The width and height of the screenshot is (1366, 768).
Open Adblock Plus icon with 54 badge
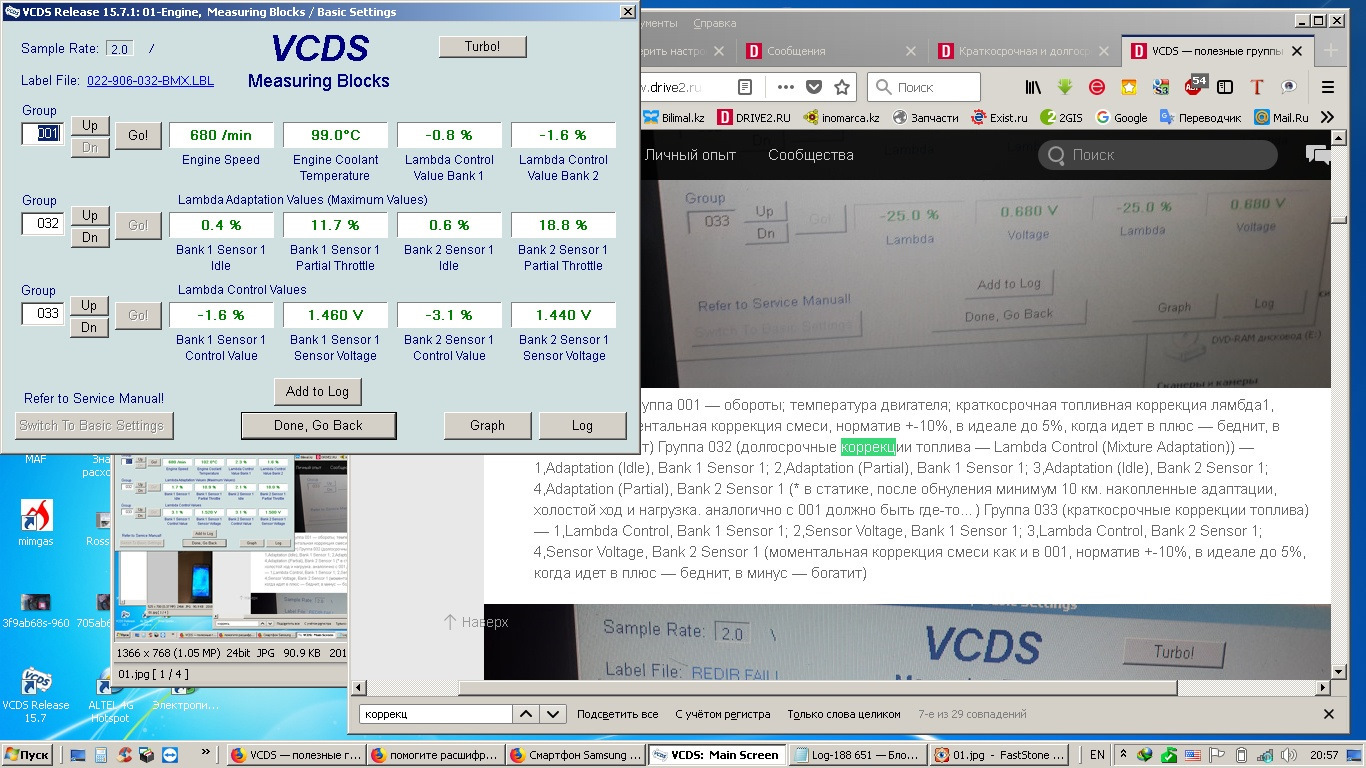point(1194,86)
